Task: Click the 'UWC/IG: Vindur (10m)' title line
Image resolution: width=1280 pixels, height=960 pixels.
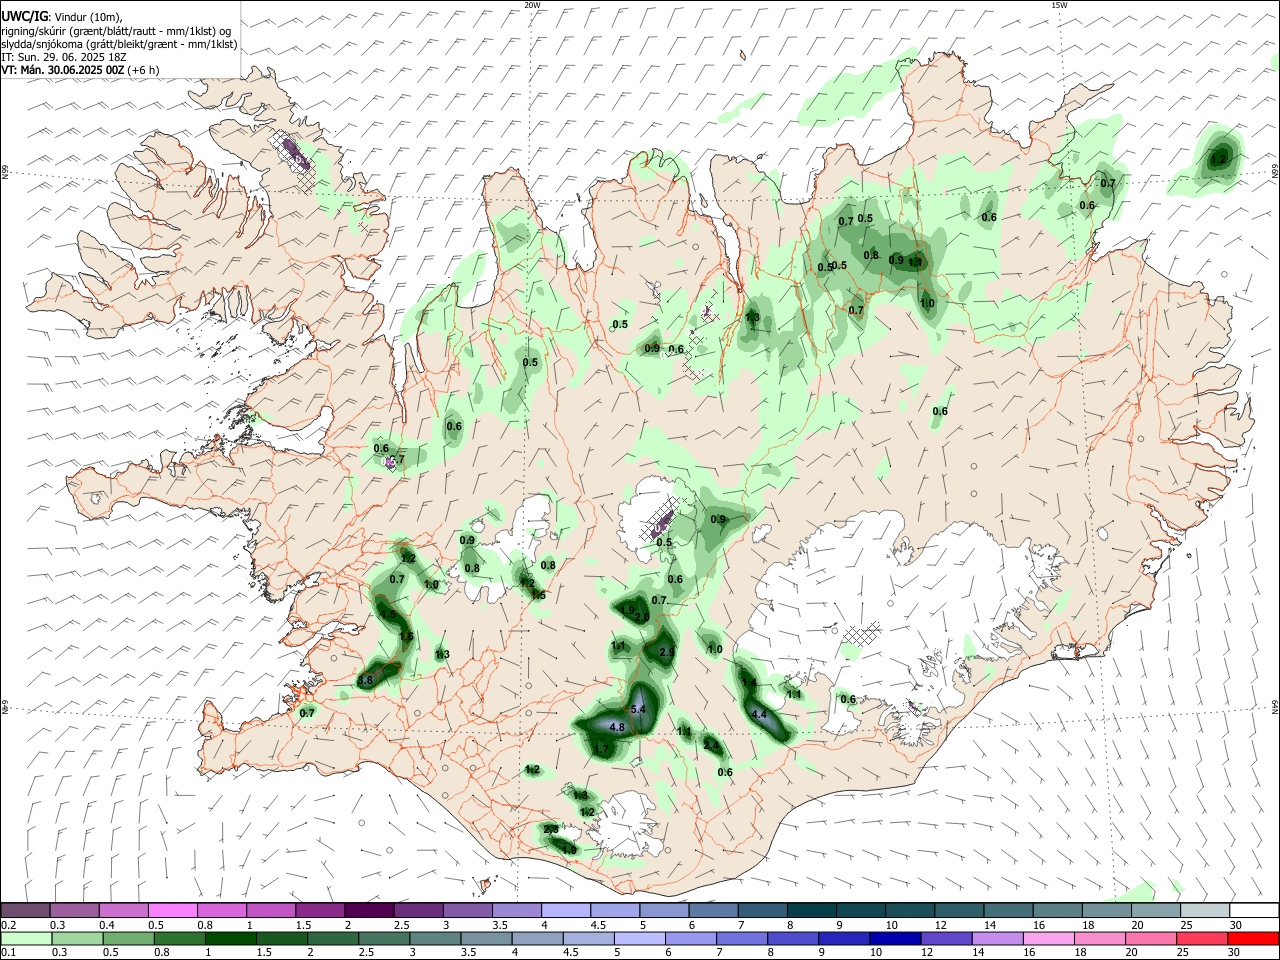Action: [62, 16]
